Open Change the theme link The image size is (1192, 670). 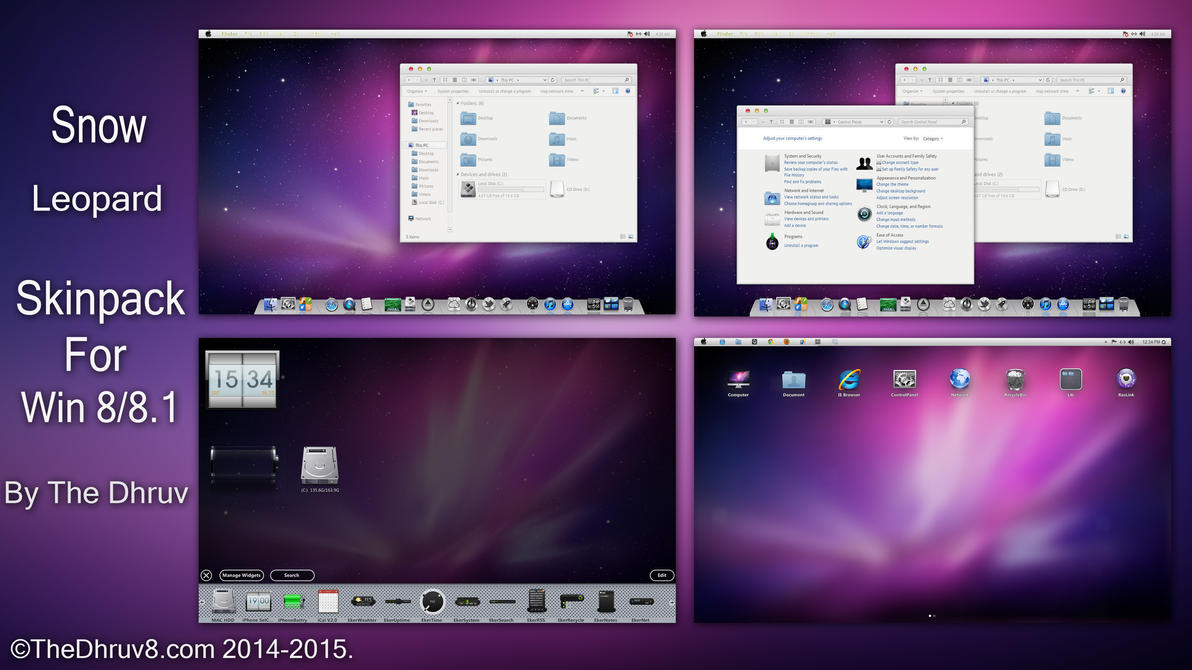(892, 184)
